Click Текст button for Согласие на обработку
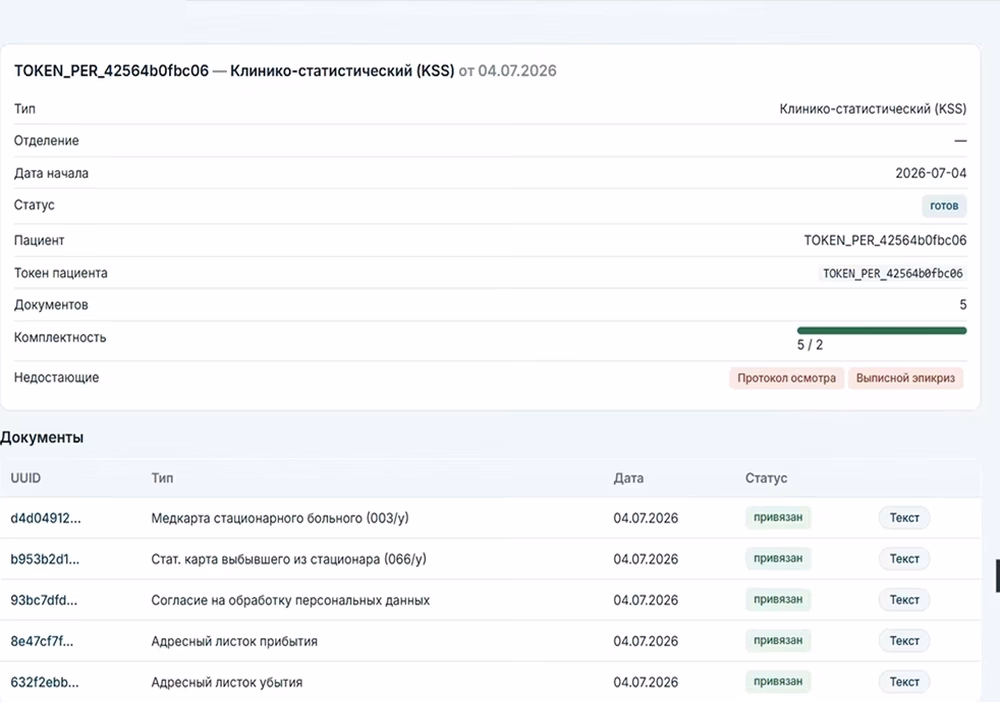 coord(904,600)
